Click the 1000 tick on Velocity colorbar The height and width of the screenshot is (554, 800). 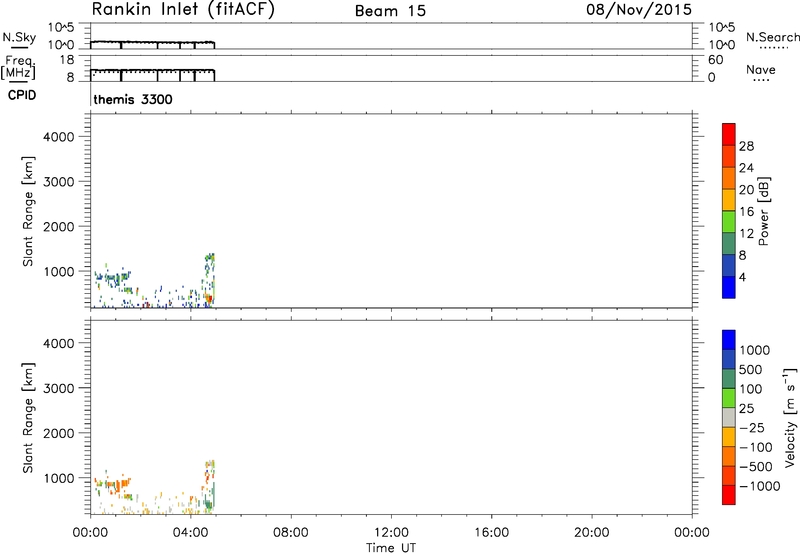pos(755,350)
